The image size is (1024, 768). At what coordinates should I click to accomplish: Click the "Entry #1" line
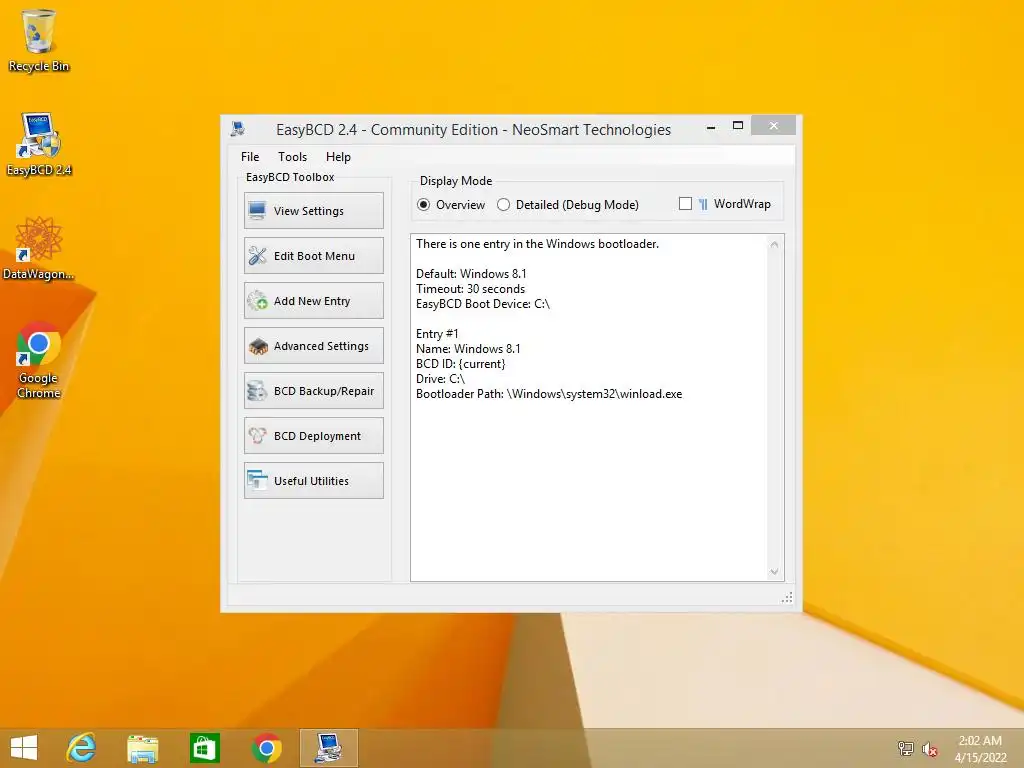point(437,334)
